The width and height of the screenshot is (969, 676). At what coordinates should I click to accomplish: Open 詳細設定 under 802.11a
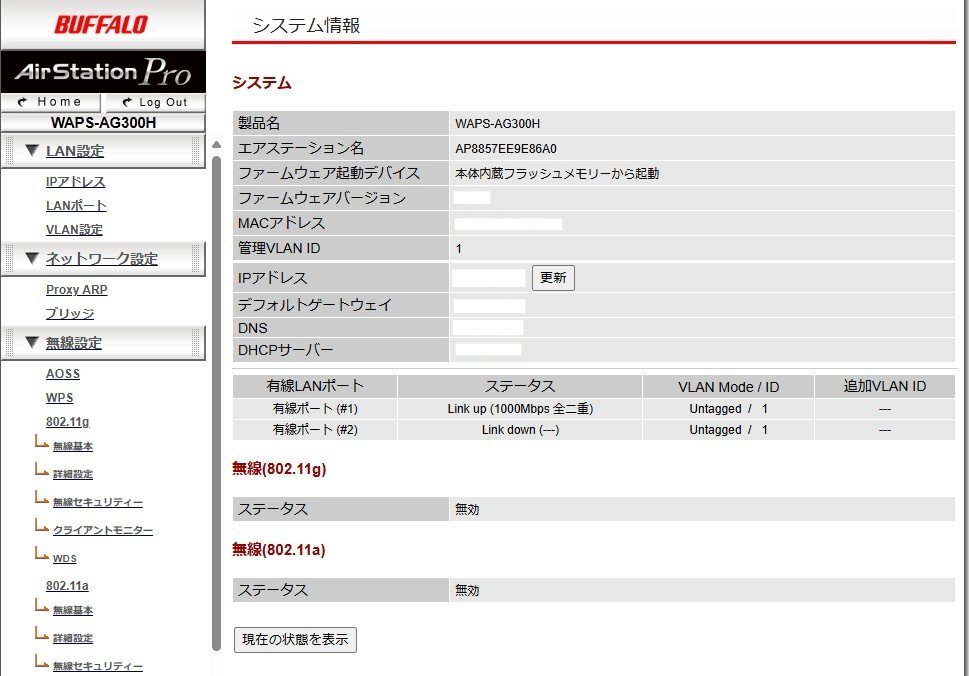point(73,638)
